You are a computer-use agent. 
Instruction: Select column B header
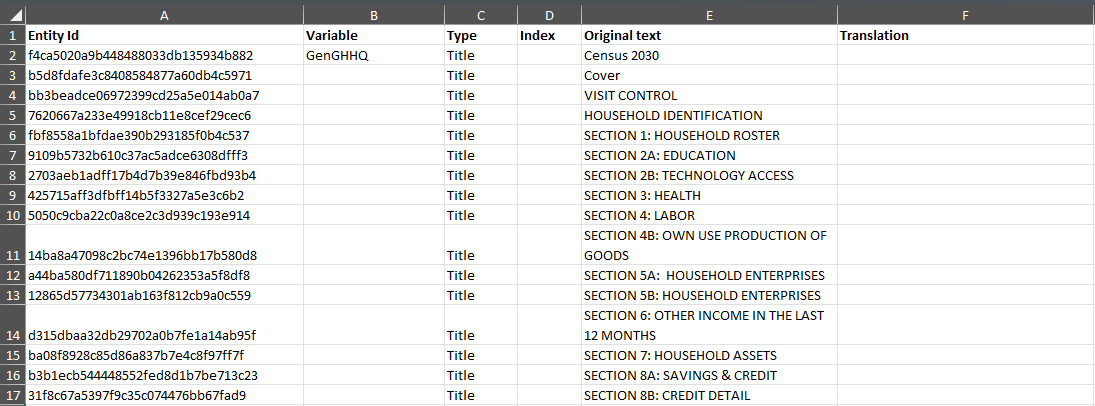[x=373, y=15]
